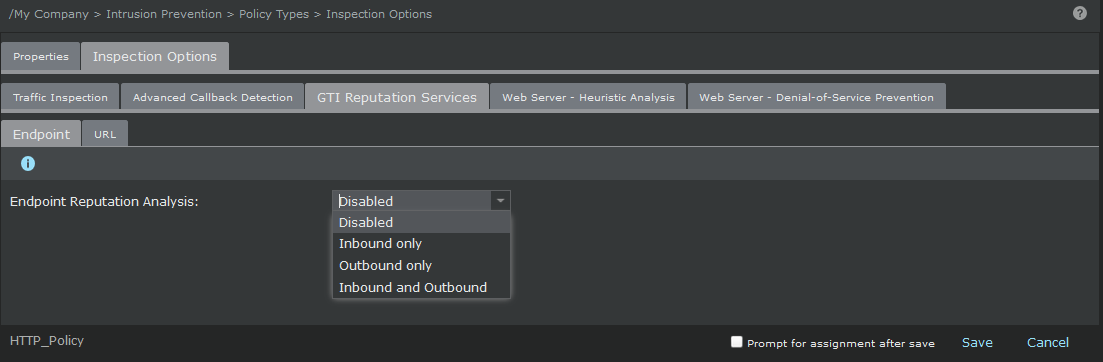Click the breadcrumb path text
Image resolution: width=1103 pixels, height=362 pixels.
[x=220, y=14]
